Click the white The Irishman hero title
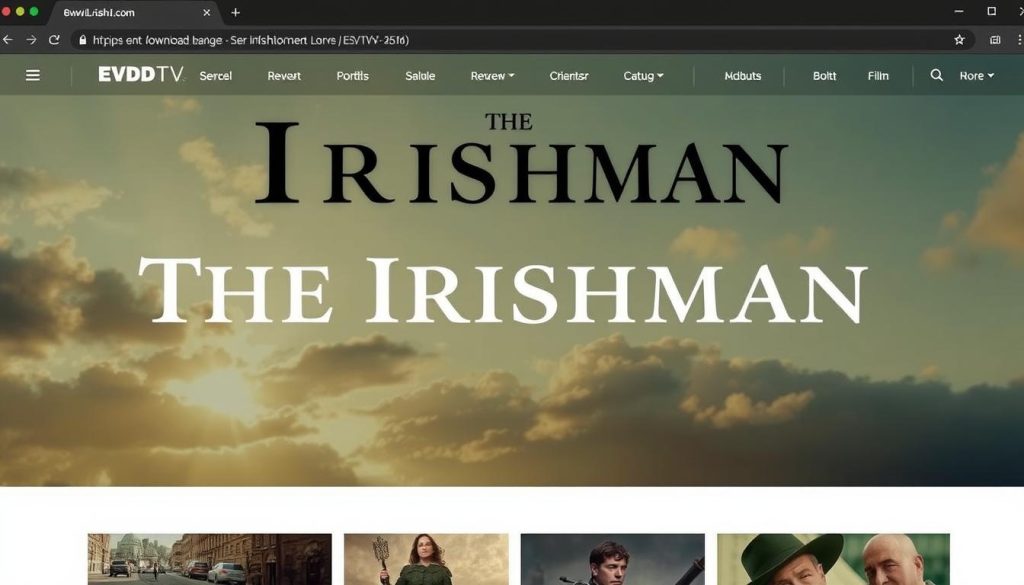This screenshot has width=1024, height=585. pos(503,291)
